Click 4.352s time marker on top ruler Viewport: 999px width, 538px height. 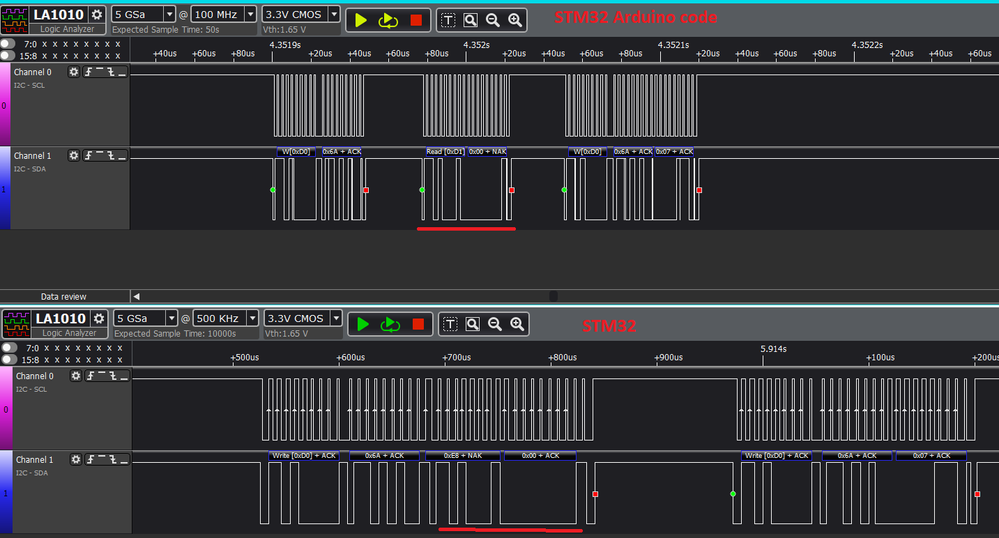point(477,45)
